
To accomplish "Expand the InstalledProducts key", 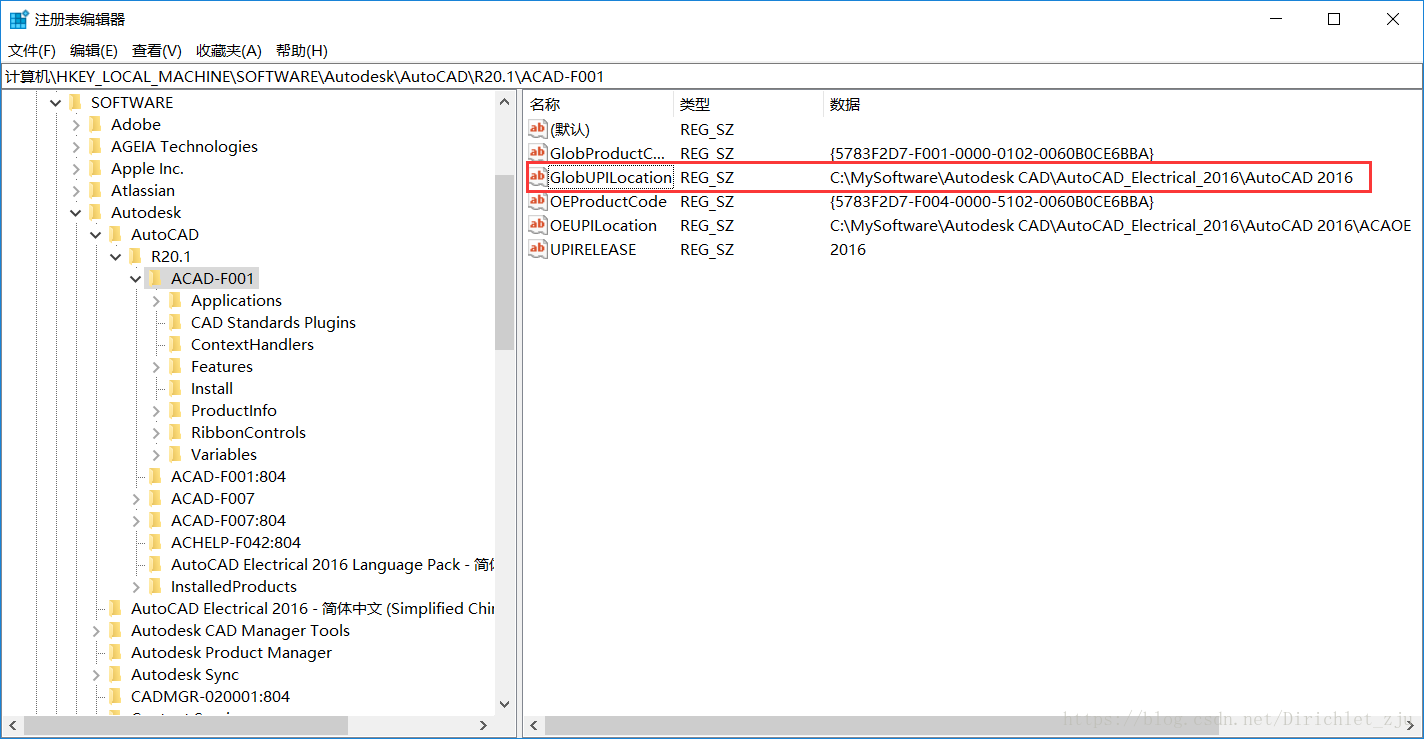I will (136, 586).
